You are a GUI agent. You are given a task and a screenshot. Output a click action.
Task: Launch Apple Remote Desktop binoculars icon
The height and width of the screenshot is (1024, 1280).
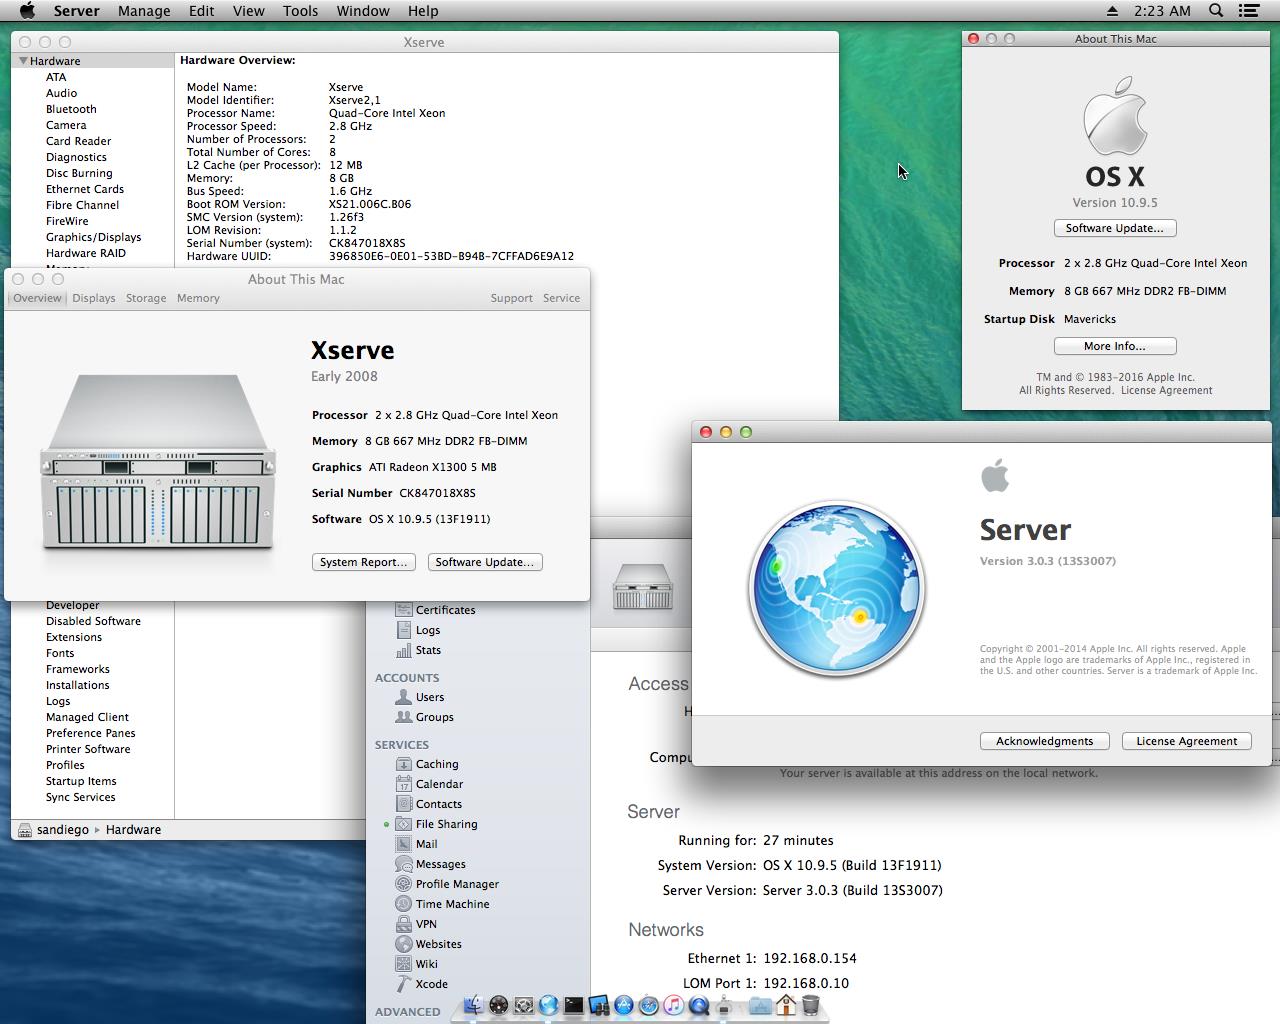tap(599, 1005)
